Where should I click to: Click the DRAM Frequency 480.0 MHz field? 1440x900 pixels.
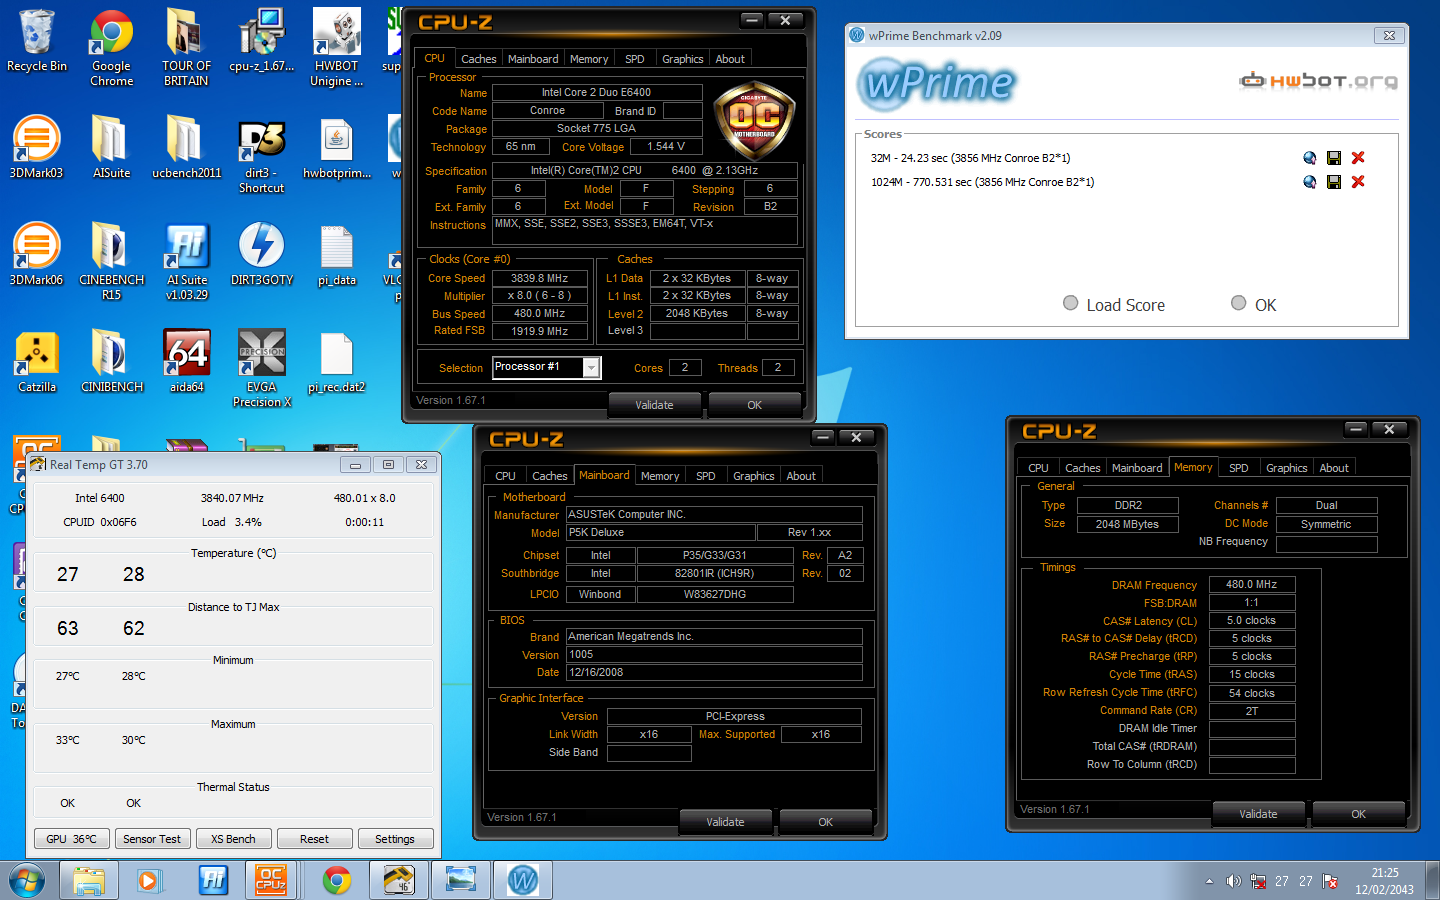point(1252,584)
